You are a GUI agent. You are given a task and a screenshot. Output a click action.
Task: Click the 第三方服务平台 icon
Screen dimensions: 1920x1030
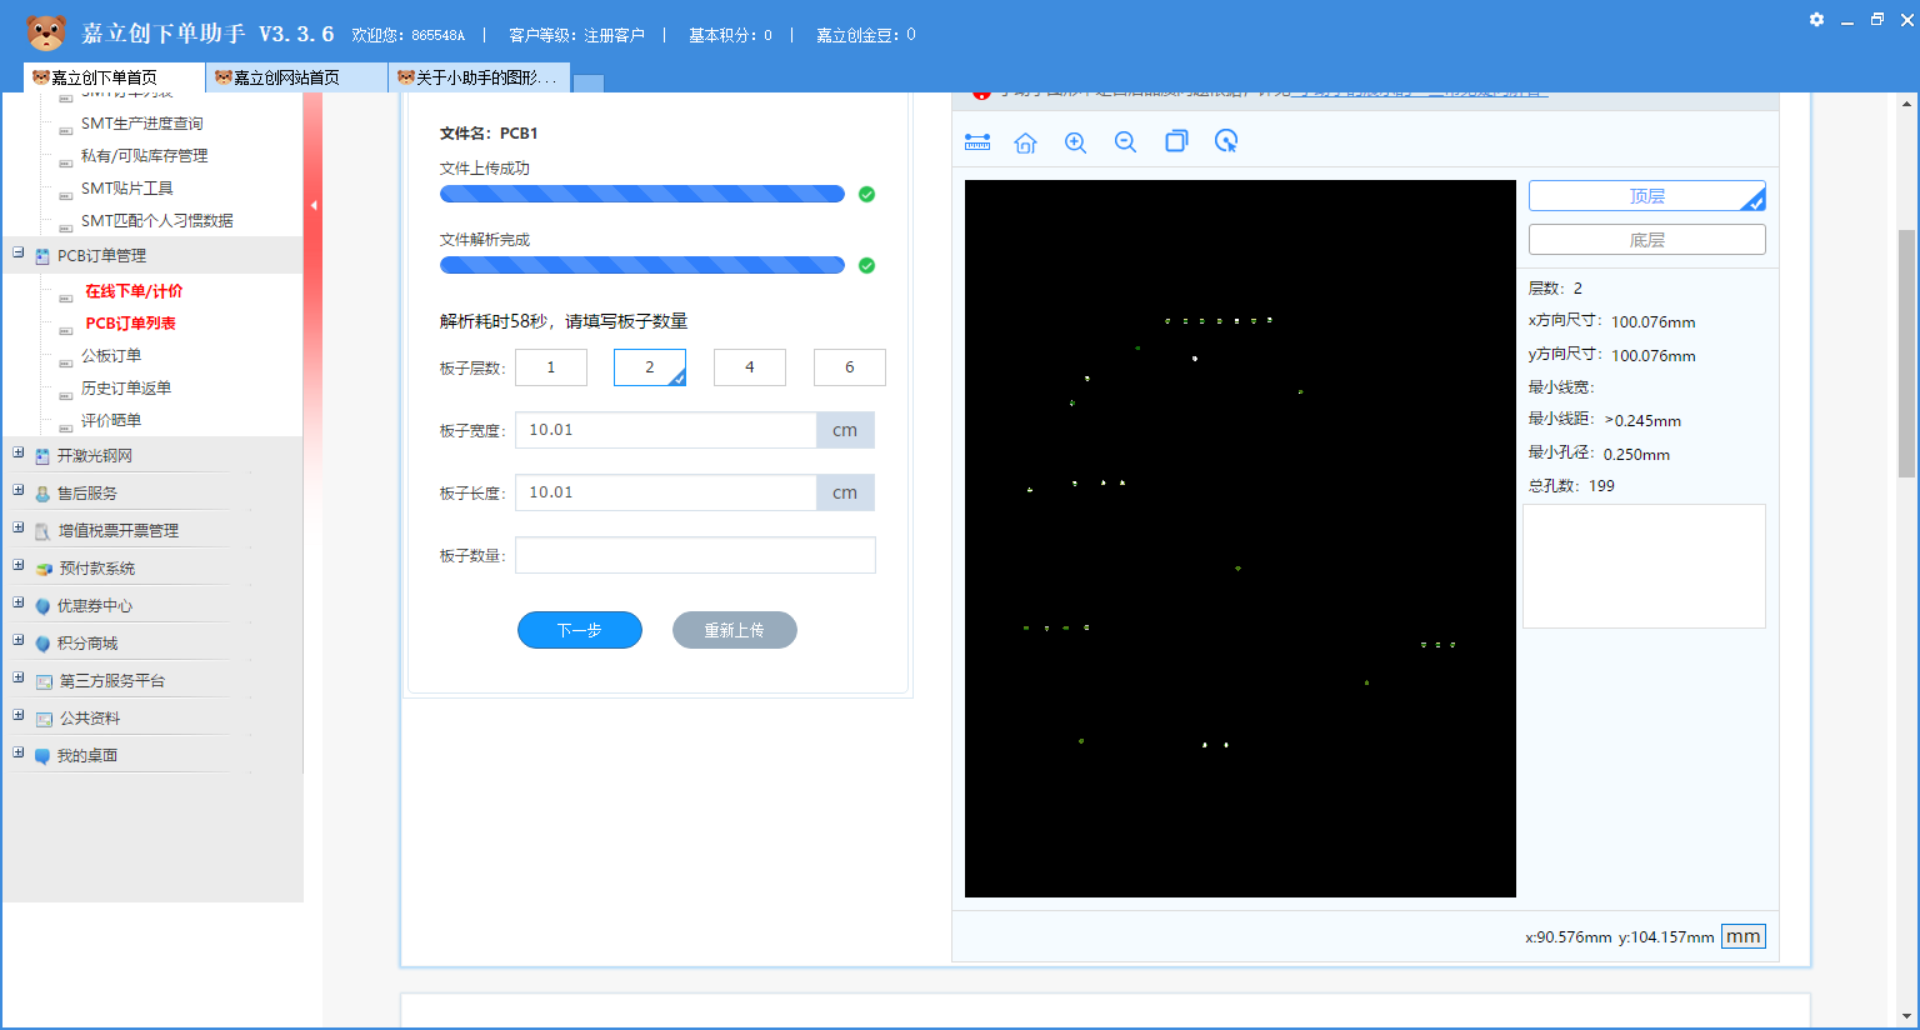44,681
